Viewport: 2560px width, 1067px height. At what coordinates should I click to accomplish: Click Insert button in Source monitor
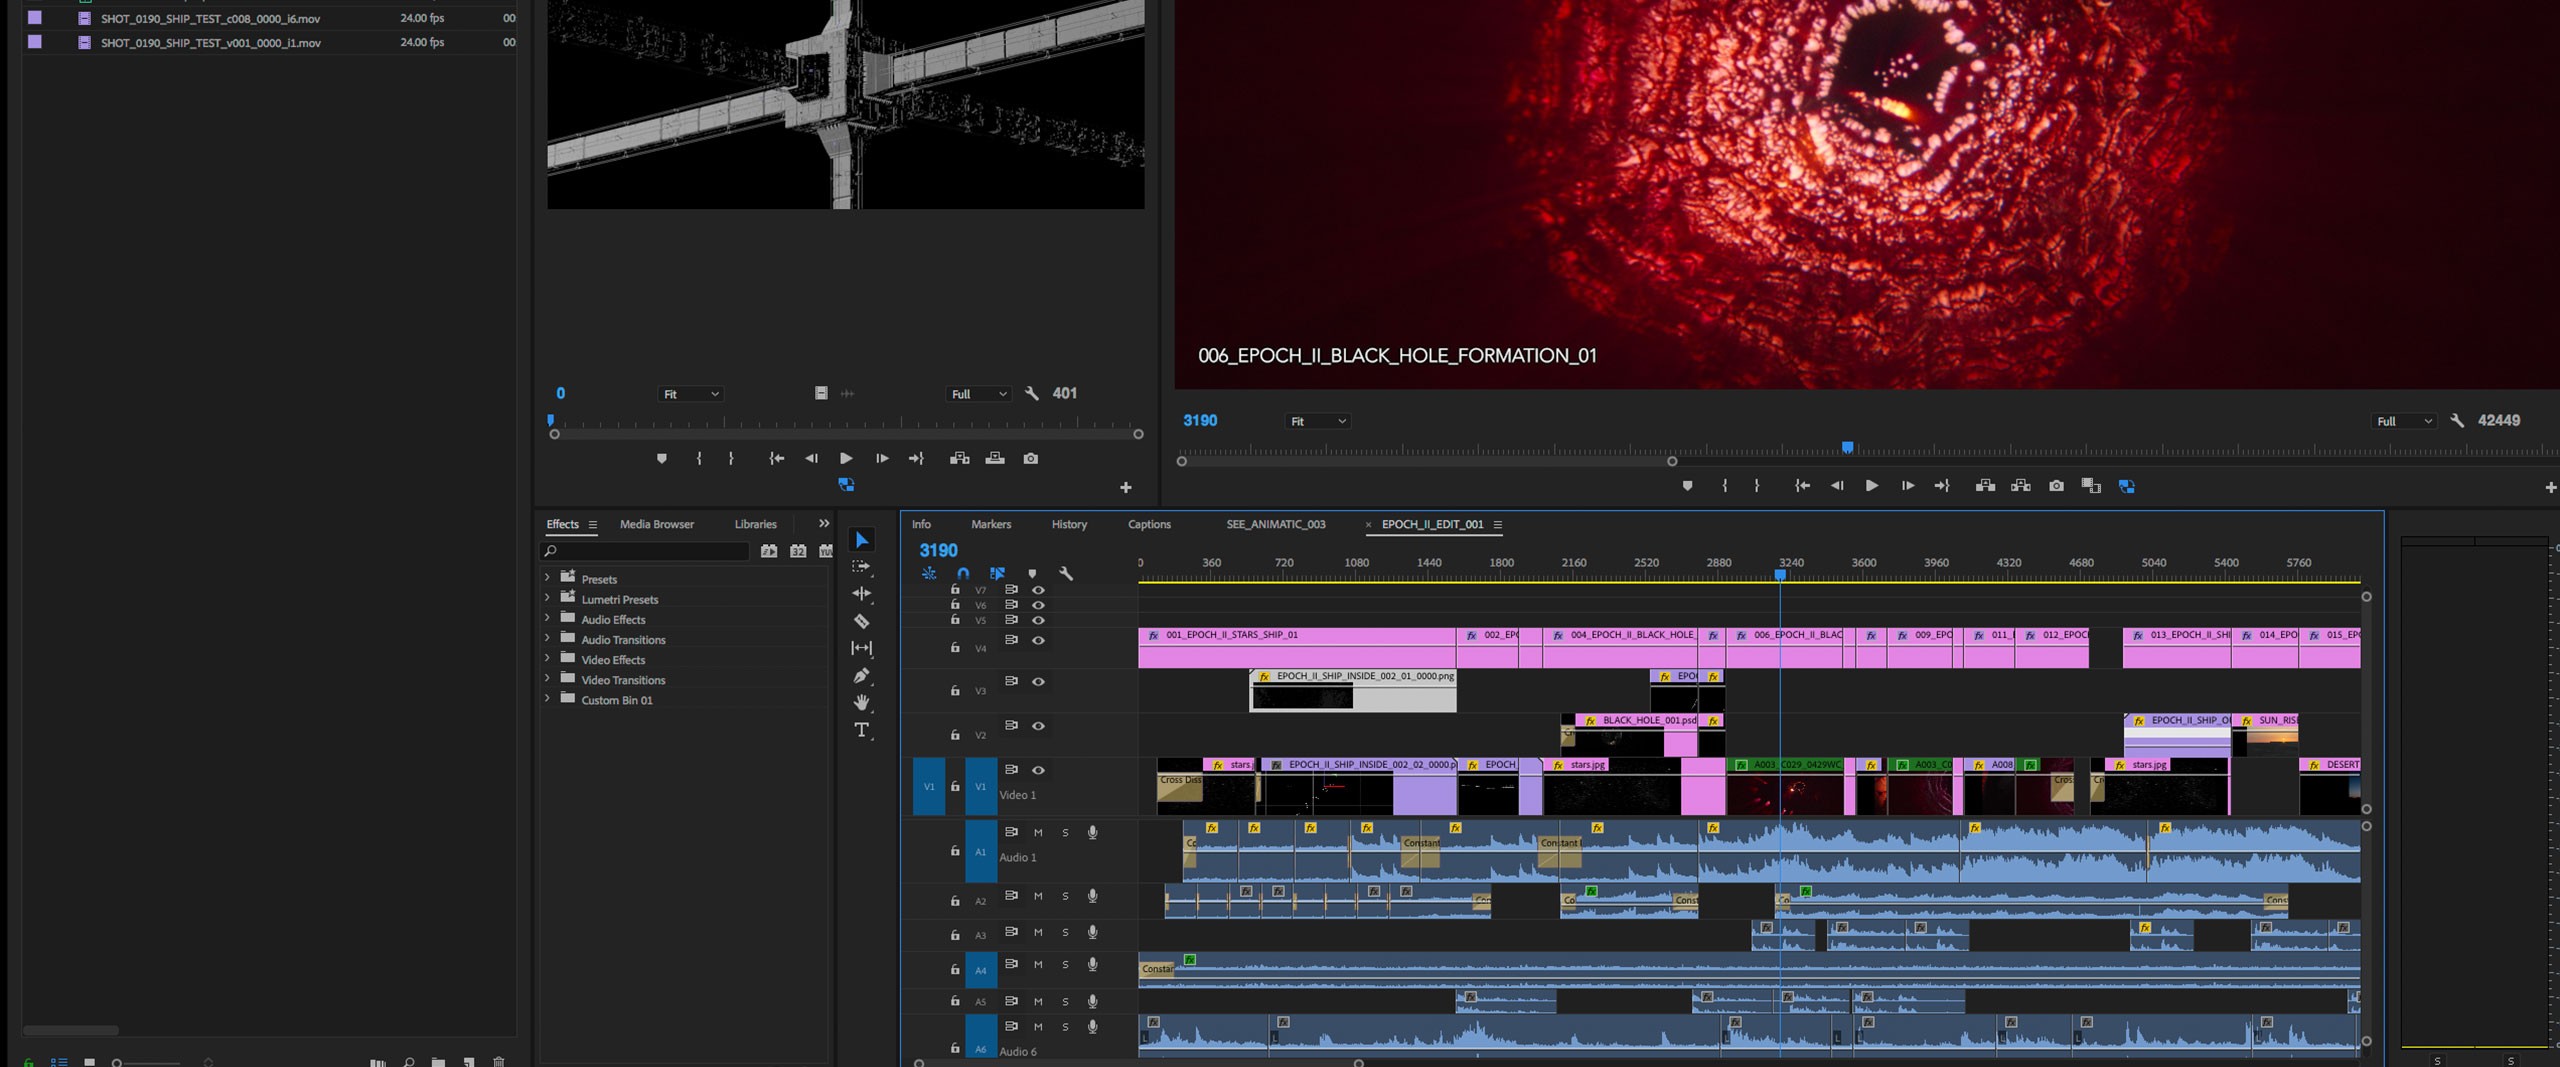[x=959, y=458]
